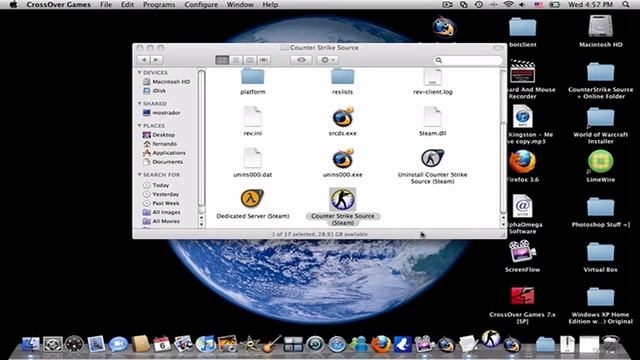The width and height of the screenshot is (640, 360).
Task: Open Wi-Fi status menu
Action: pyautogui.click(x=508, y=5)
